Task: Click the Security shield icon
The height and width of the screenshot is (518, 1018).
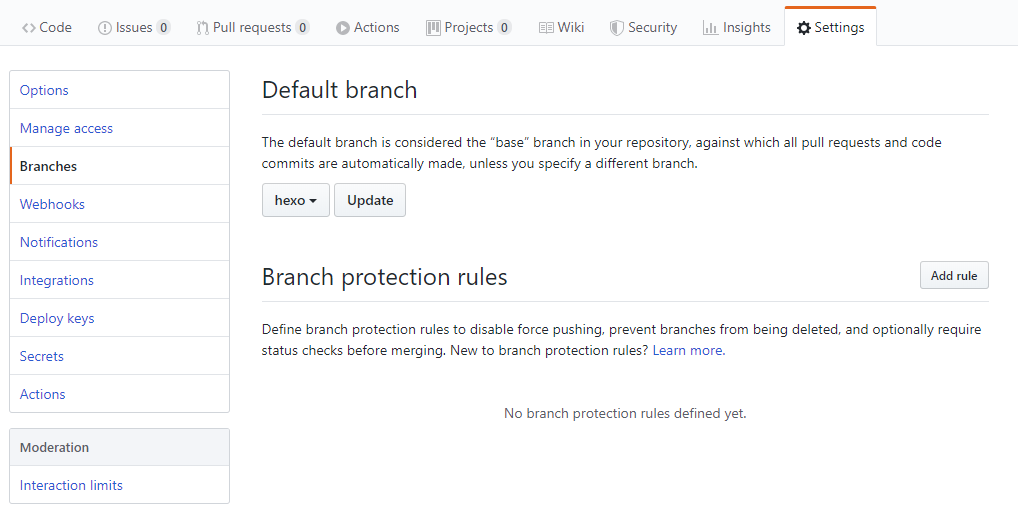Action: click(617, 28)
